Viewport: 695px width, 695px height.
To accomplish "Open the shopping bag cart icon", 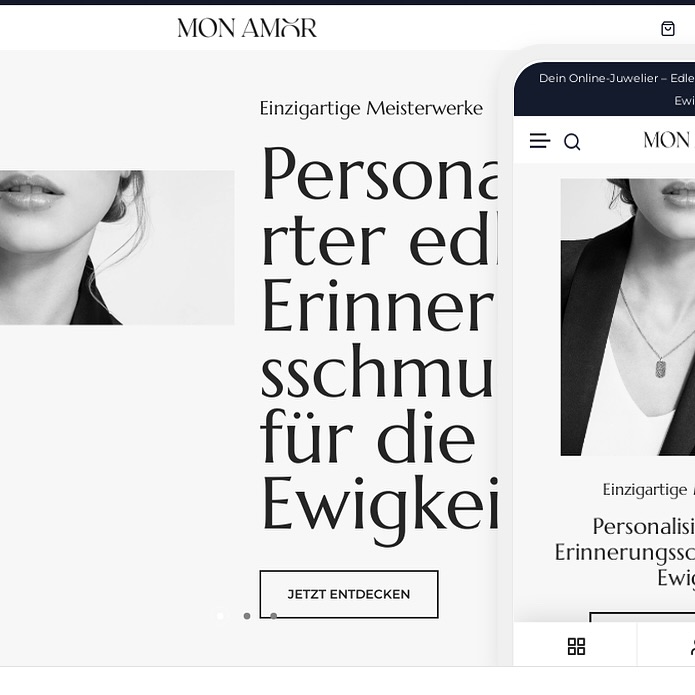I will [668, 28].
